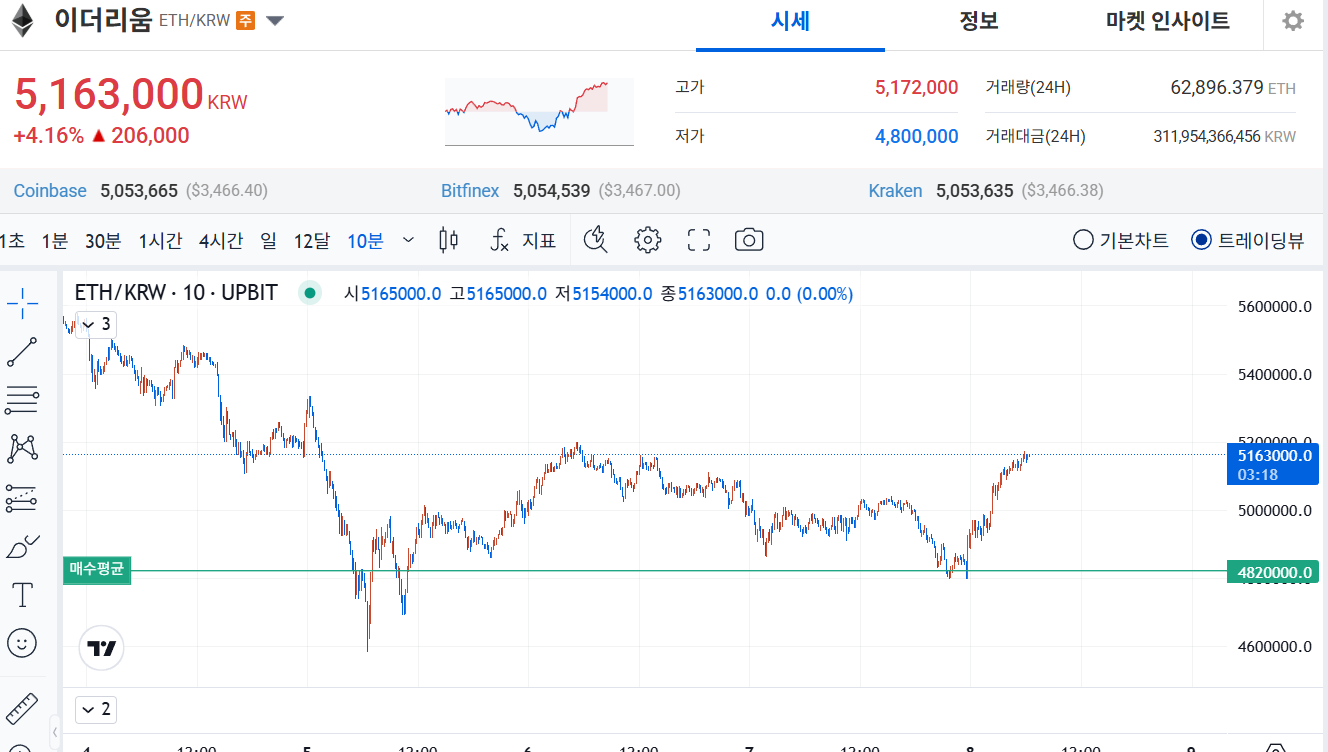Open the ETH/KRW market dropdown arrow
1328x752 pixels.
click(x=275, y=21)
